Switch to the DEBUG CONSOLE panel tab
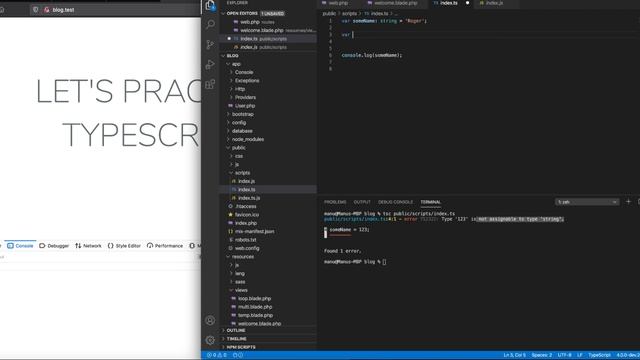Screen dimensions: 640x360 [x=395, y=202]
